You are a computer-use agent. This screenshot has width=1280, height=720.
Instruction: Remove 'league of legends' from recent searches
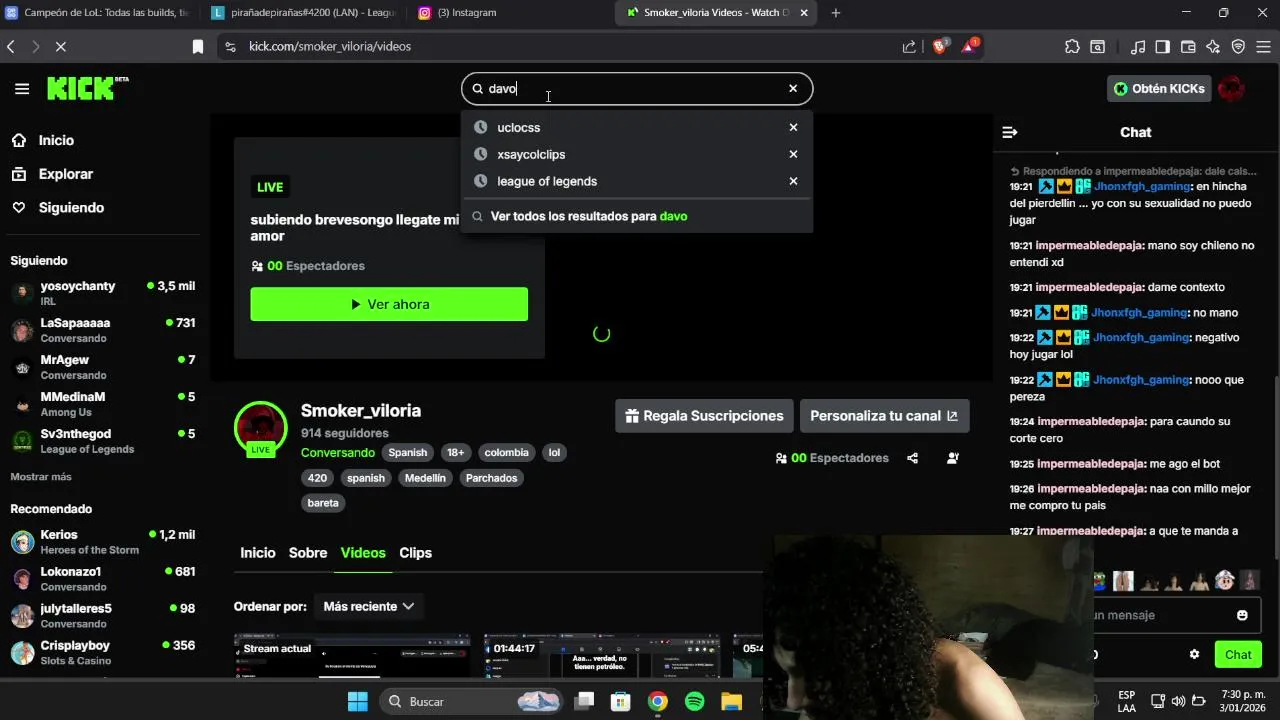(x=793, y=181)
